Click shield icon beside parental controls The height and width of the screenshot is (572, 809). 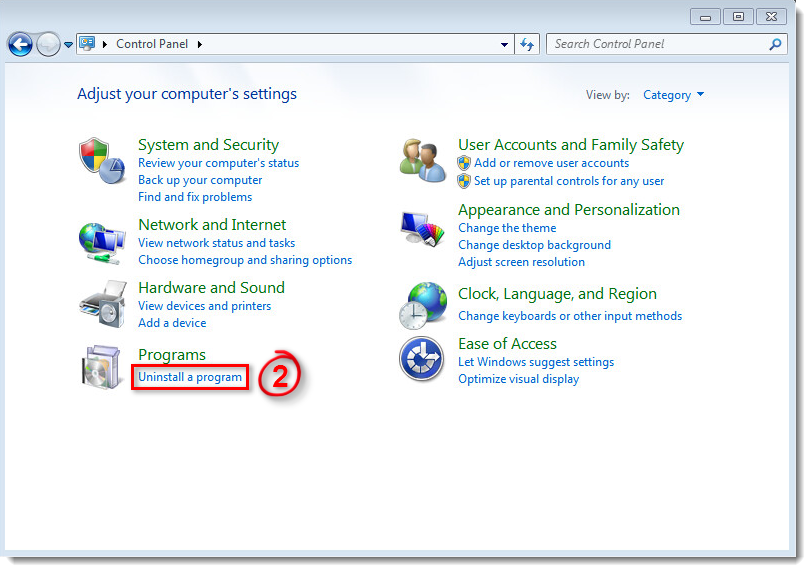point(464,181)
